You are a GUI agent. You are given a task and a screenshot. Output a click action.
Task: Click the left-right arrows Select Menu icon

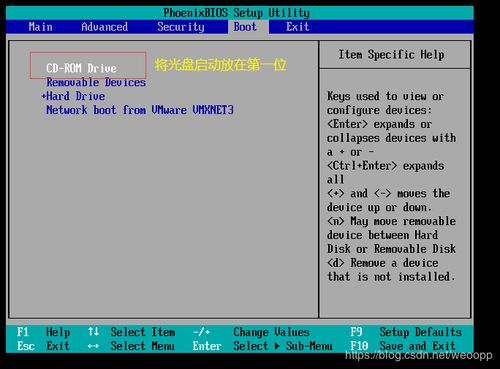(93, 346)
